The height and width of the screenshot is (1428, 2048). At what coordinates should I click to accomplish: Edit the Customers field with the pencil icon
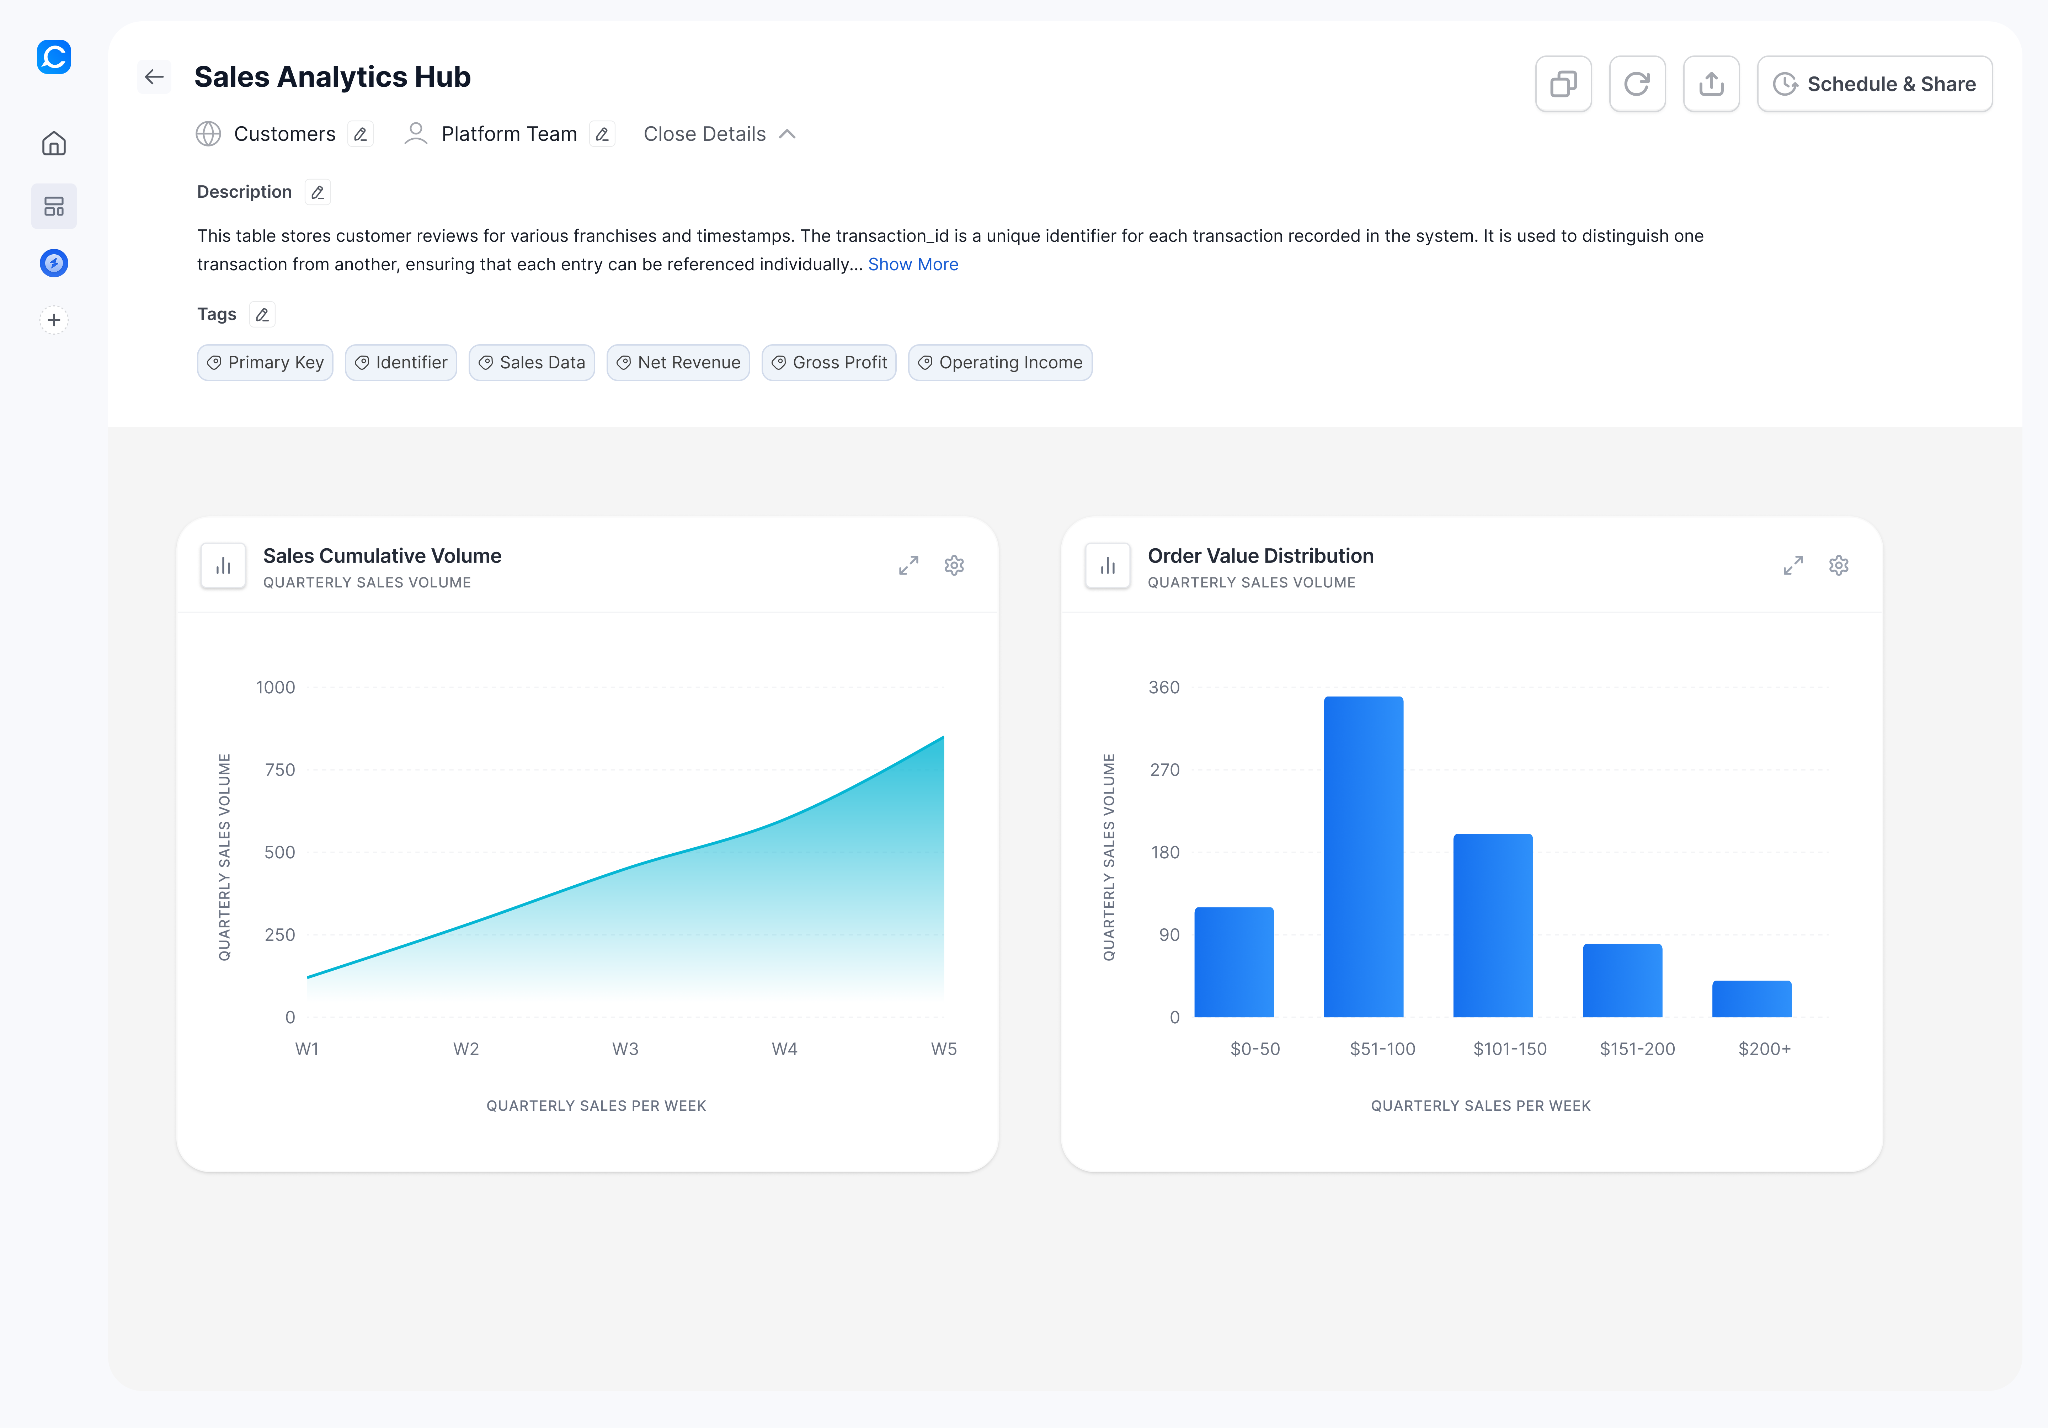360,134
